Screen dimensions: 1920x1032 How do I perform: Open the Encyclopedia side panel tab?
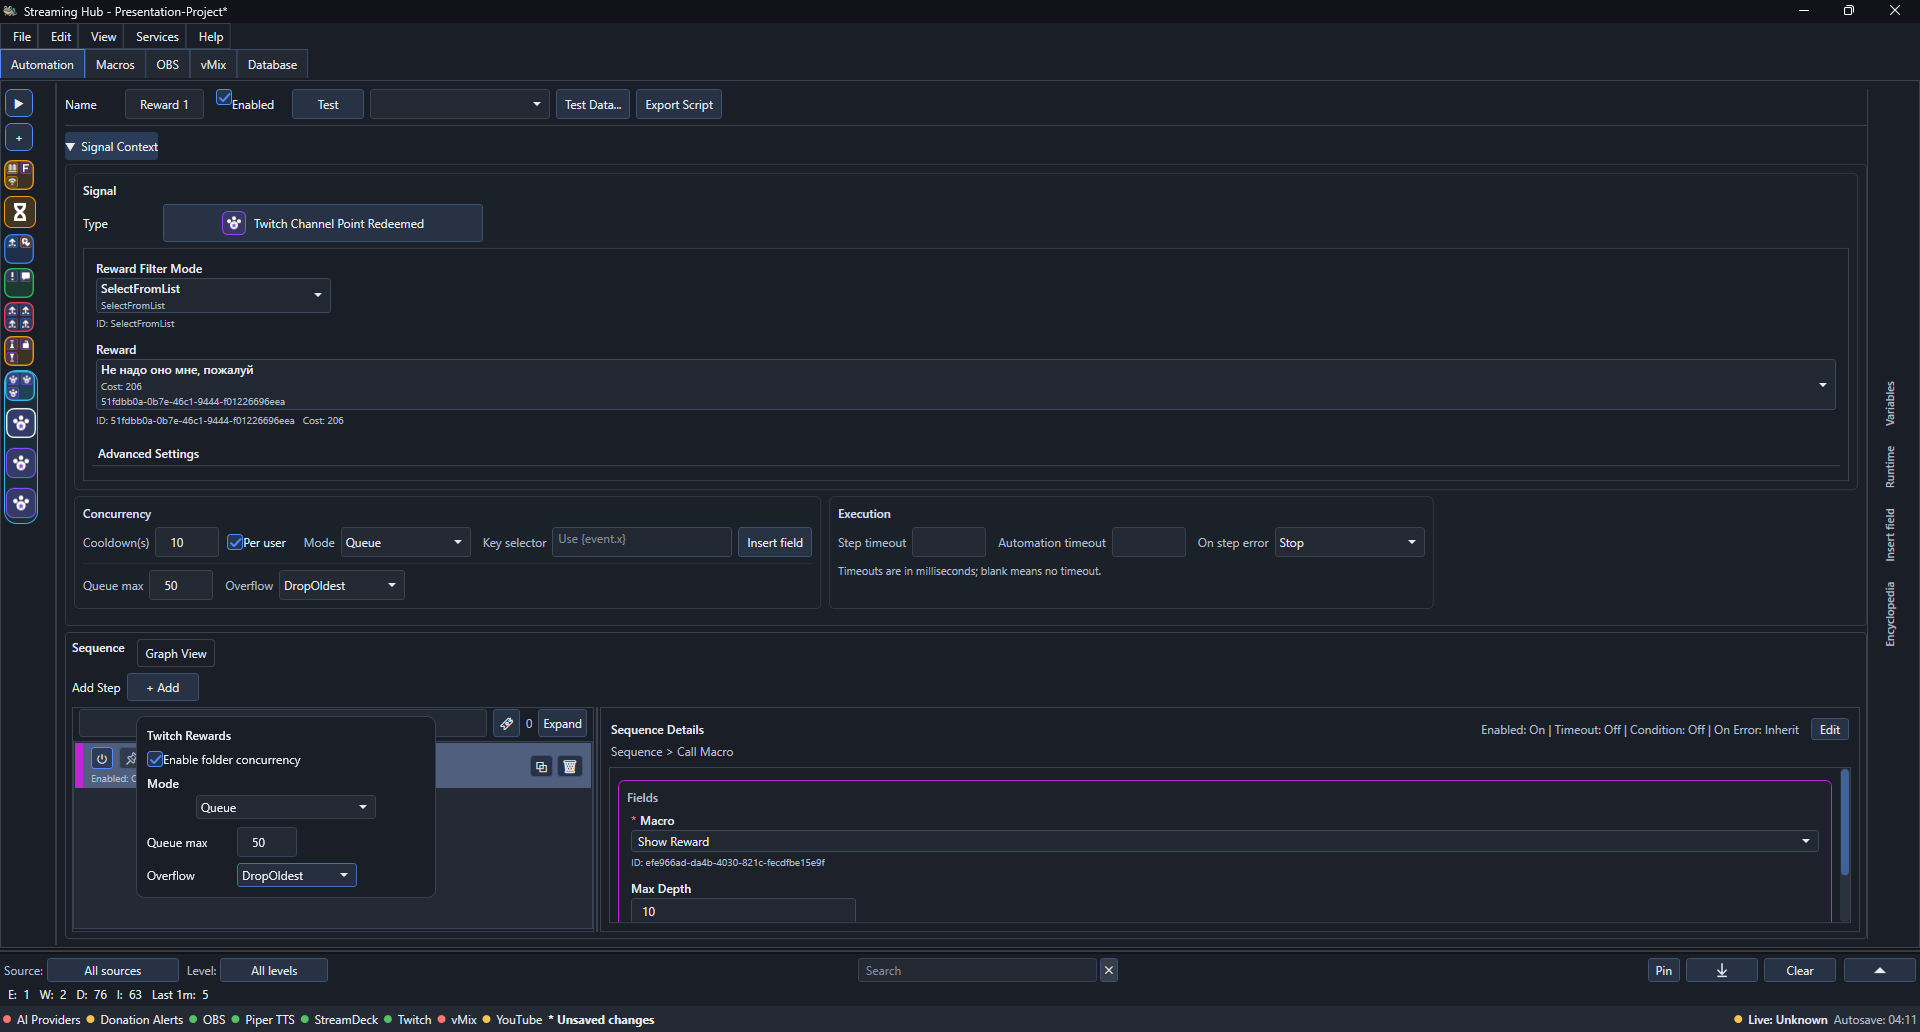pos(1890,614)
